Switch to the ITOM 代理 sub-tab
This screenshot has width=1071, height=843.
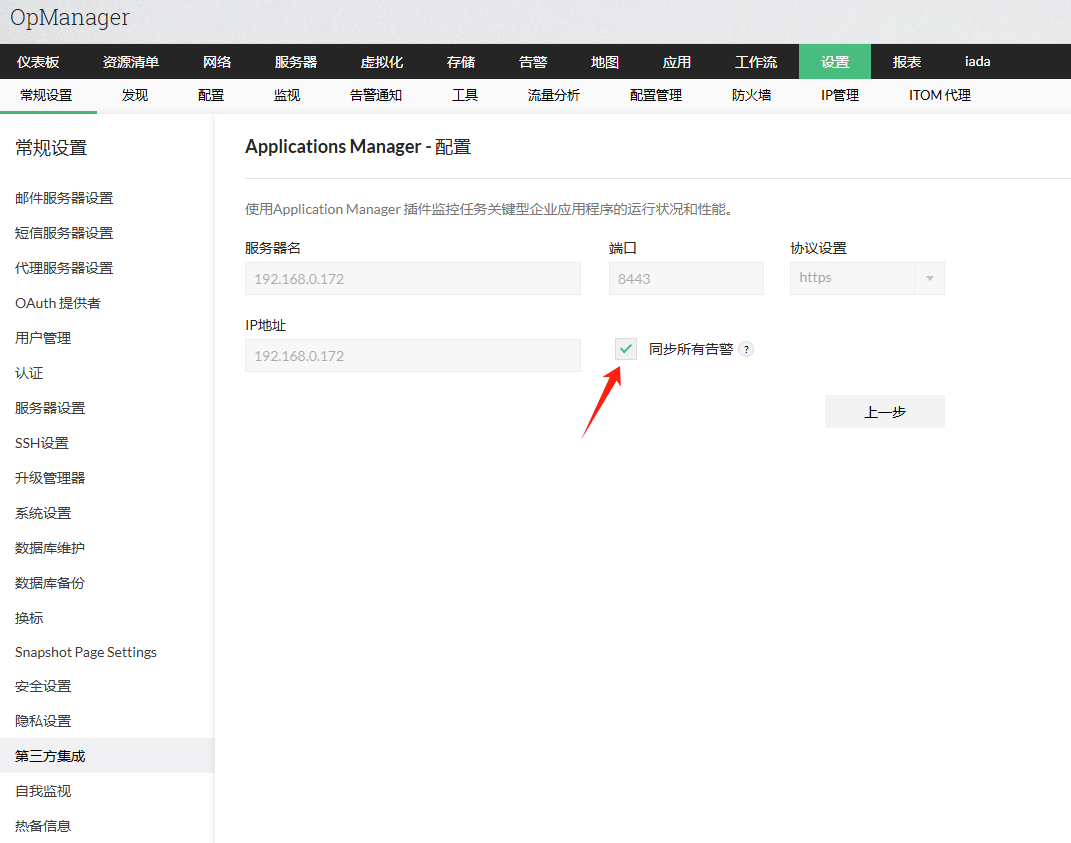(x=940, y=96)
